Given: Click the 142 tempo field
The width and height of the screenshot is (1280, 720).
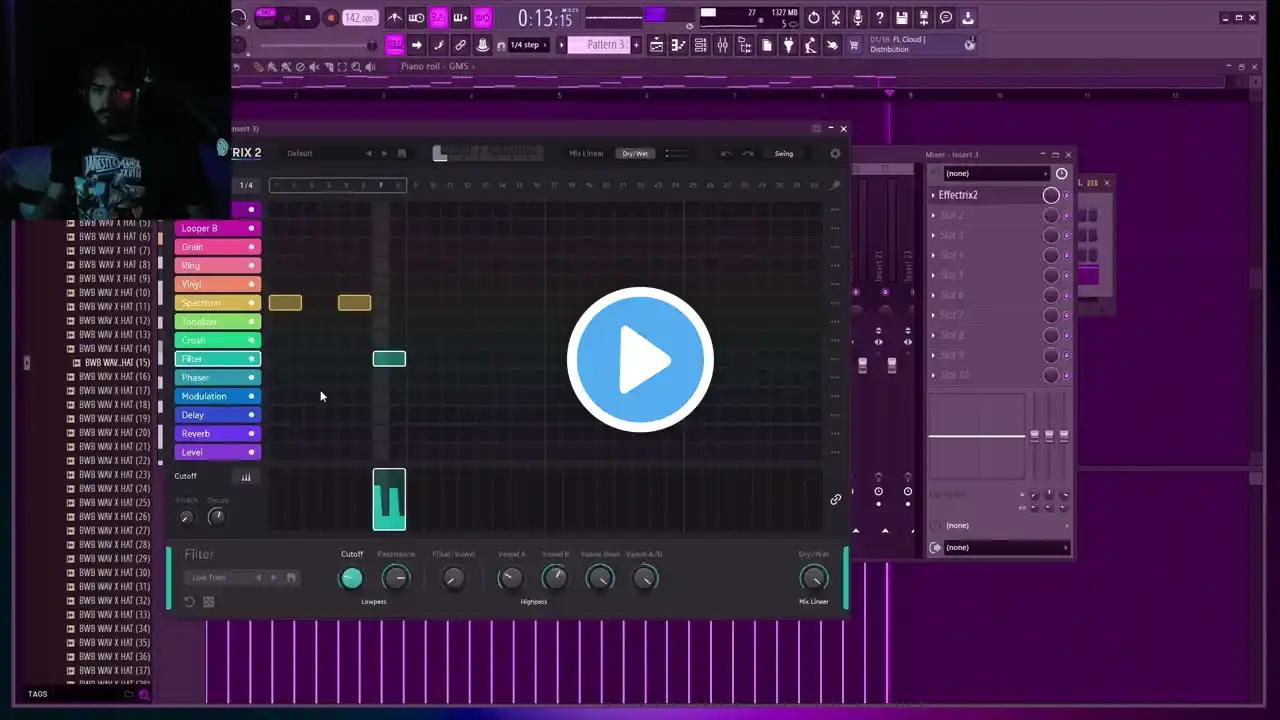Looking at the screenshot, I should (x=359, y=18).
